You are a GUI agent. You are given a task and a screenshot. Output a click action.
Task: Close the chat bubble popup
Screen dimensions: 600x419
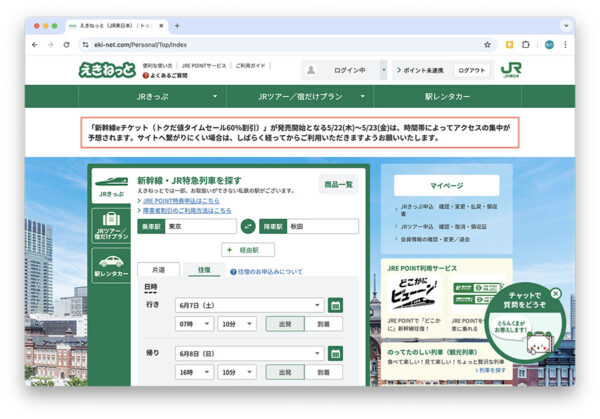coord(555,293)
